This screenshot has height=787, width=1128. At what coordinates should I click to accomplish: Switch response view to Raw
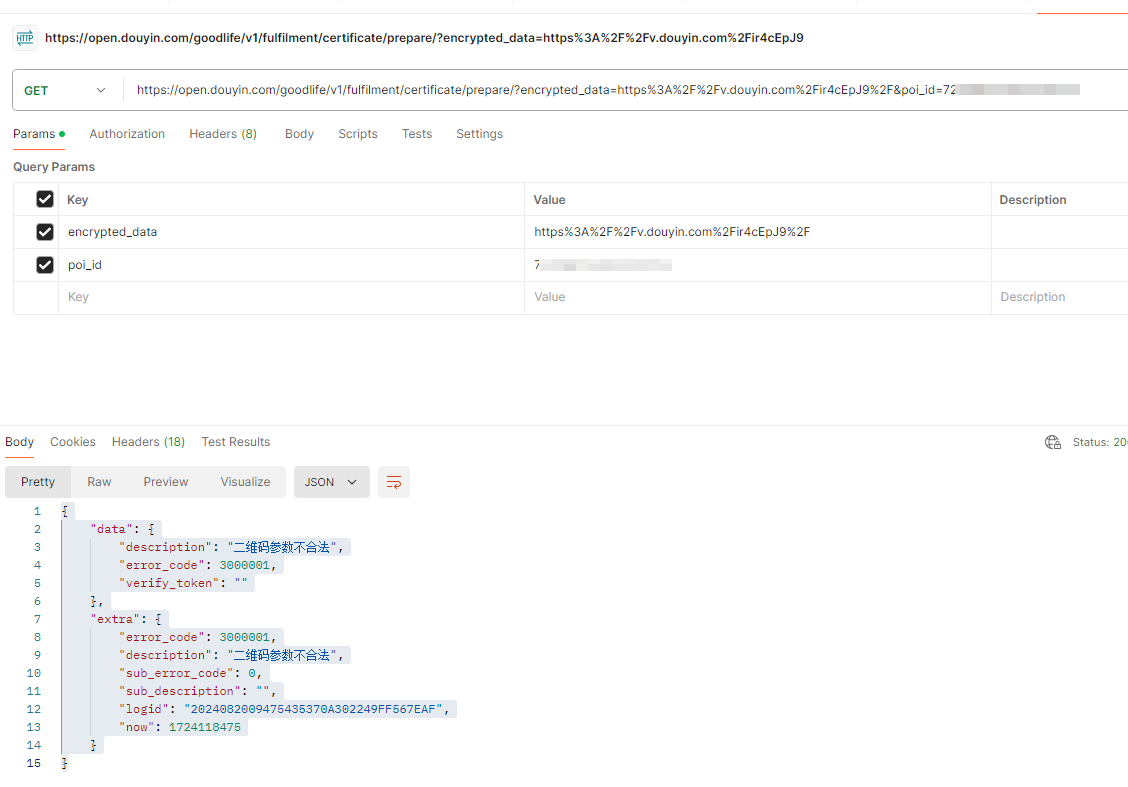click(99, 482)
